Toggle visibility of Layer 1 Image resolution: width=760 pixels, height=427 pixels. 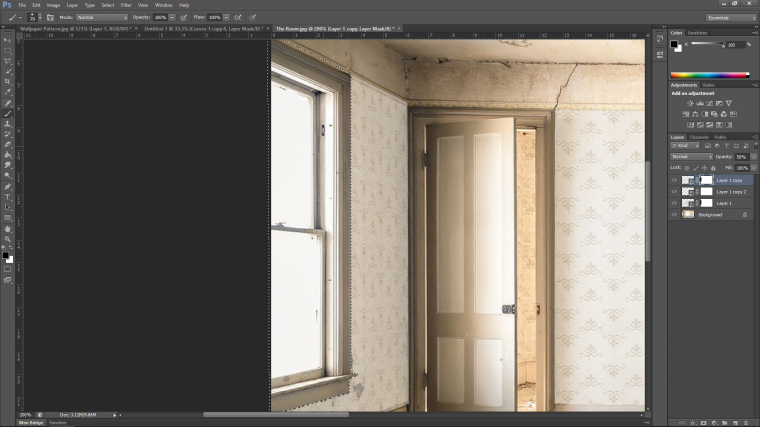[674, 203]
